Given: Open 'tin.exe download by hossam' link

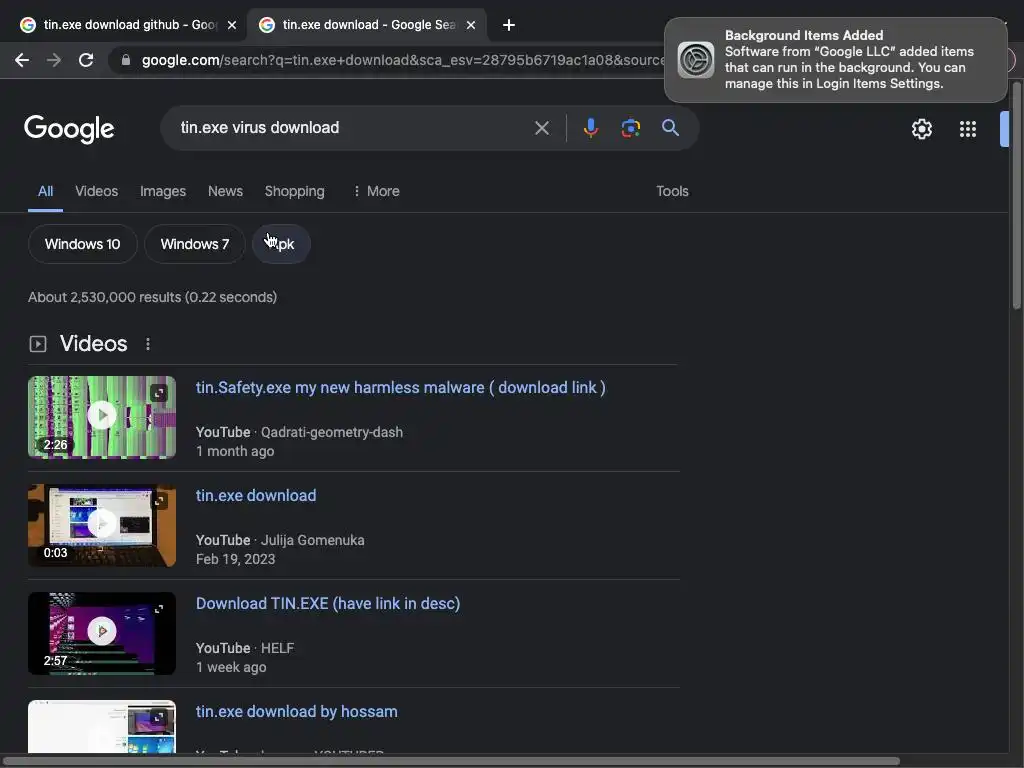Looking at the screenshot, I should pyautogui.click(x=296, y=711).
